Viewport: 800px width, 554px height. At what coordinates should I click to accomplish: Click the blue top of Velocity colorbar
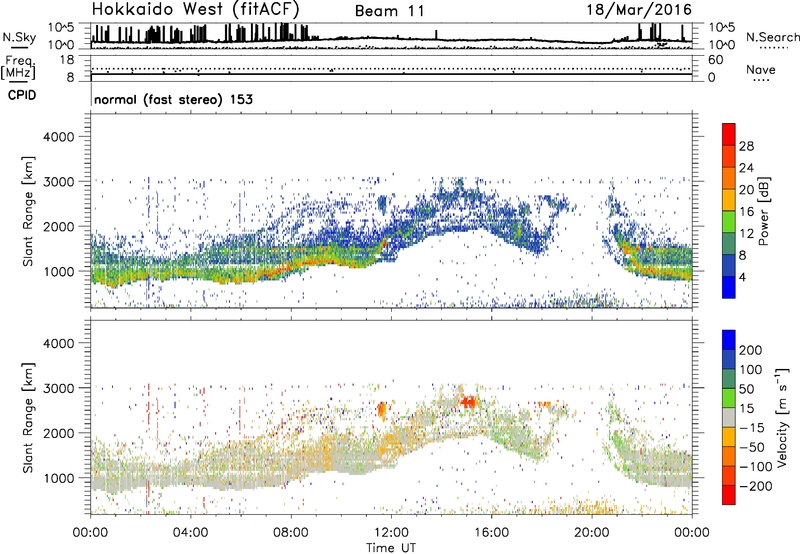729,338
